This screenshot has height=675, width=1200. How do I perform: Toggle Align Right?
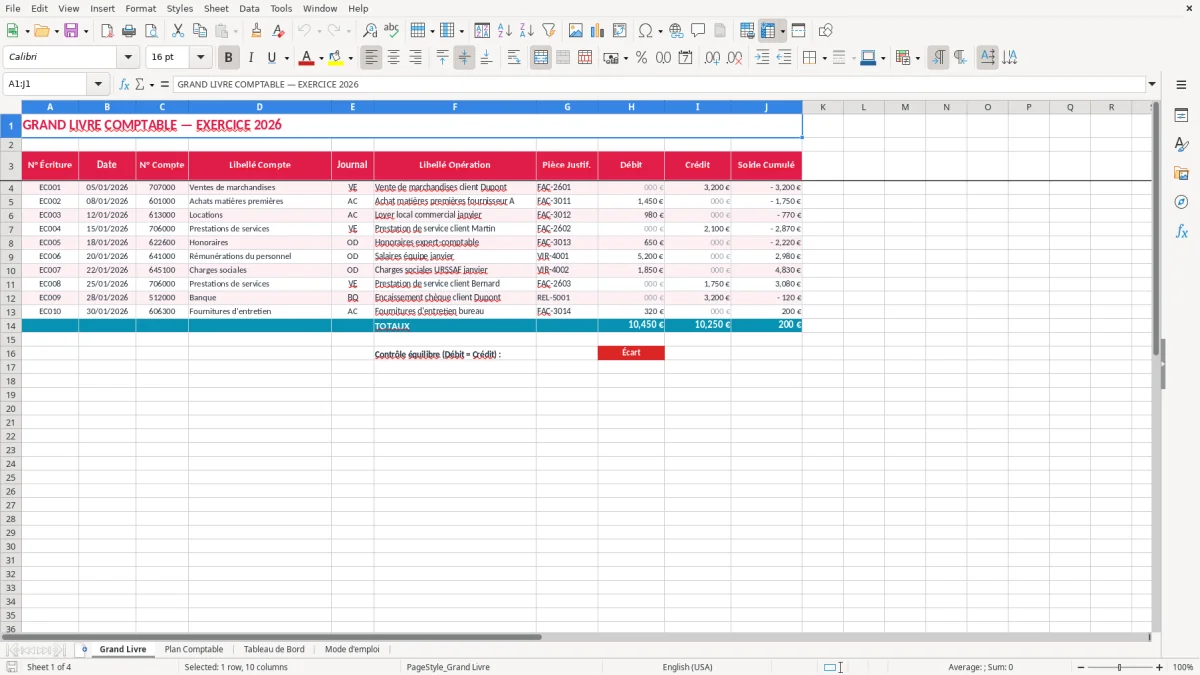point(416,58)
